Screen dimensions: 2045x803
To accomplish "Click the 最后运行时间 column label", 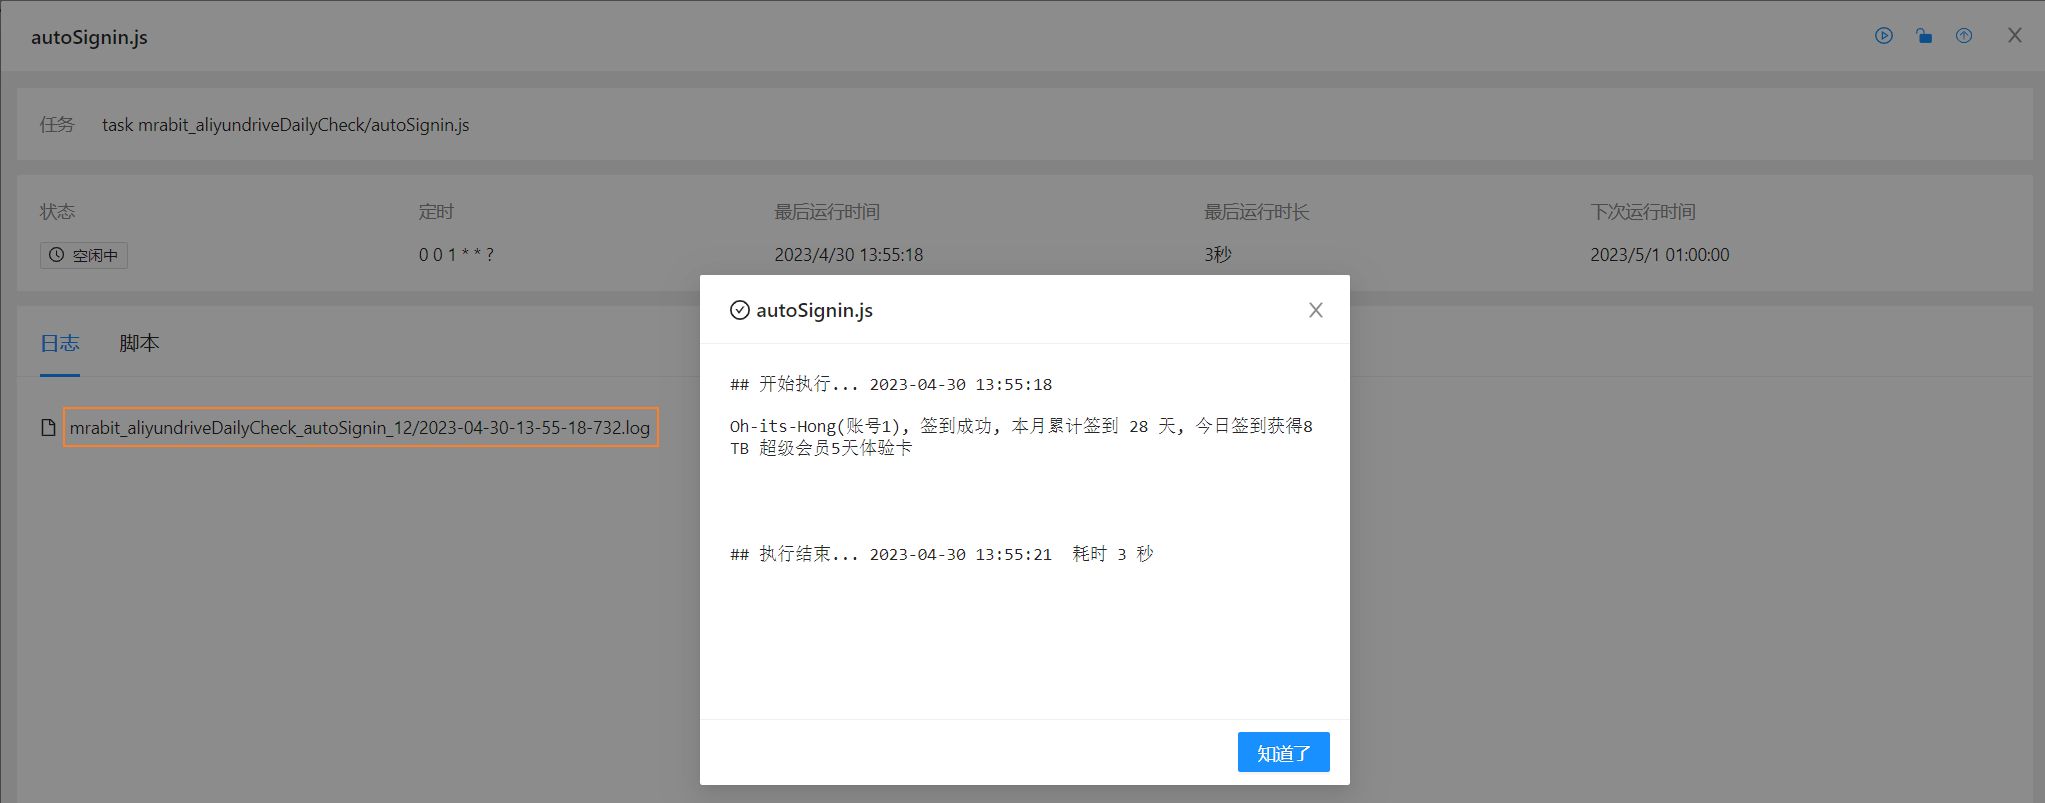I will click(x=827, y=212).
